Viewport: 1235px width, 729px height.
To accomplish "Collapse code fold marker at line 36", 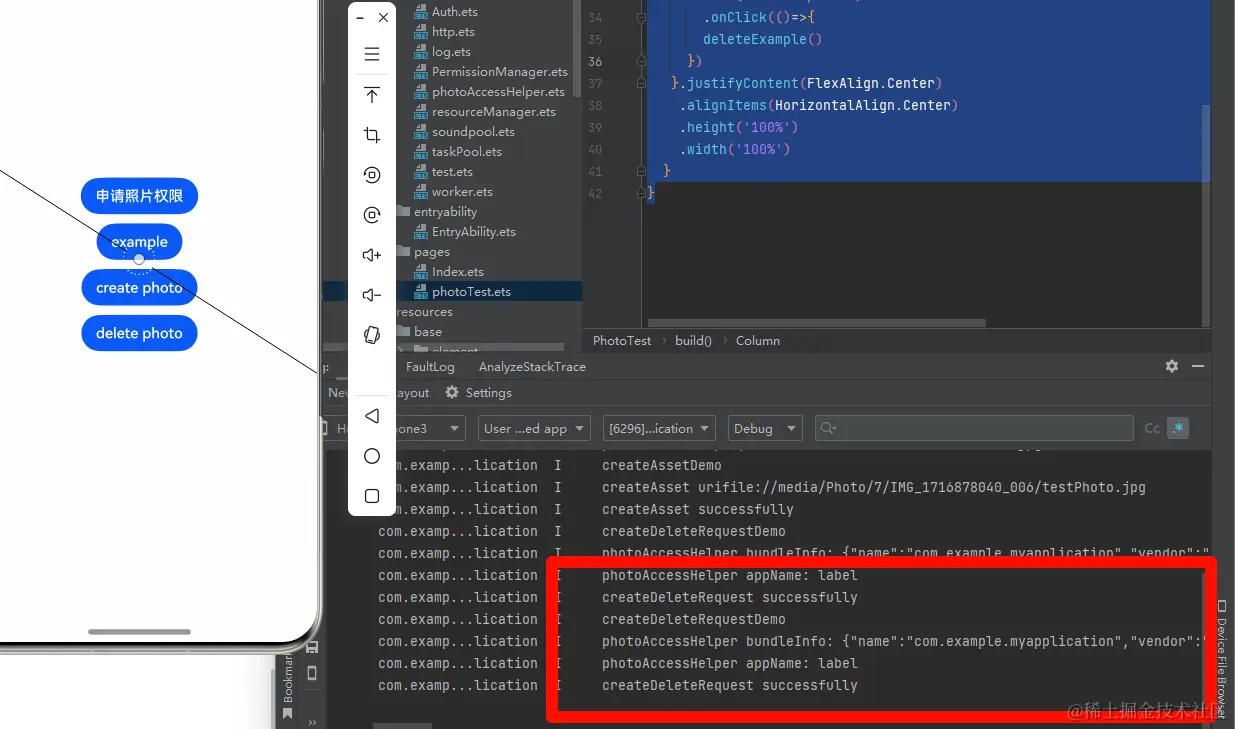I will click(x=641, y=62).
